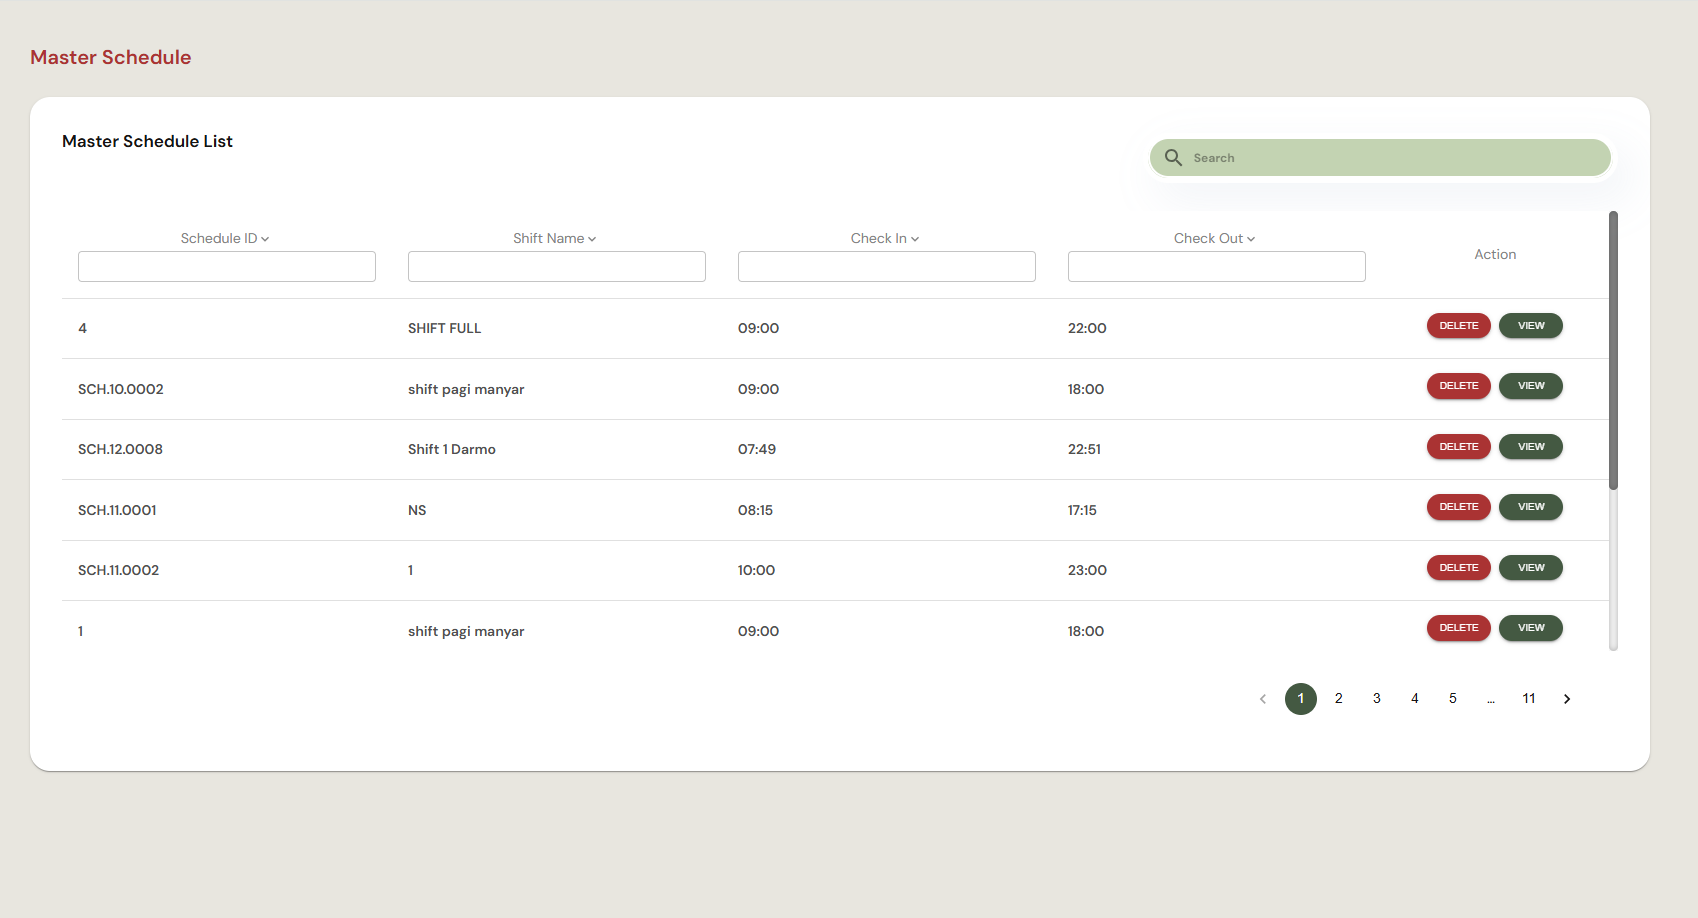This screenshot has height=918, width=1698.
Task: Delete the SHIFT FULL schedule
Action: [x=1459, y=326]
